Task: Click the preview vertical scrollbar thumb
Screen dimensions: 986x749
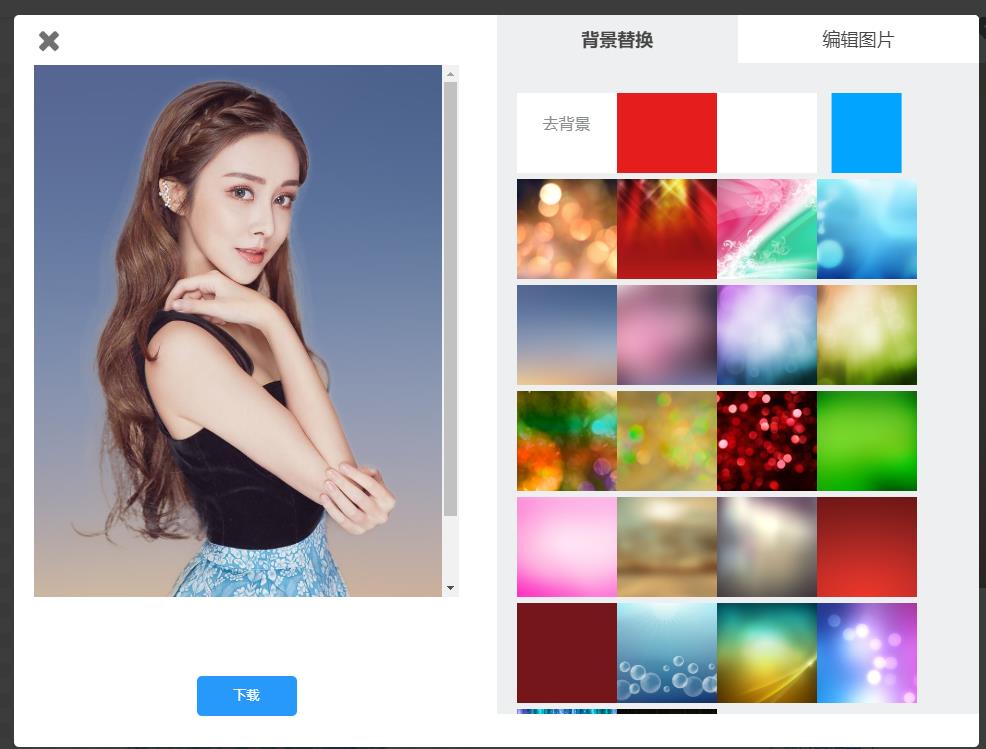Action: point(450,299)
